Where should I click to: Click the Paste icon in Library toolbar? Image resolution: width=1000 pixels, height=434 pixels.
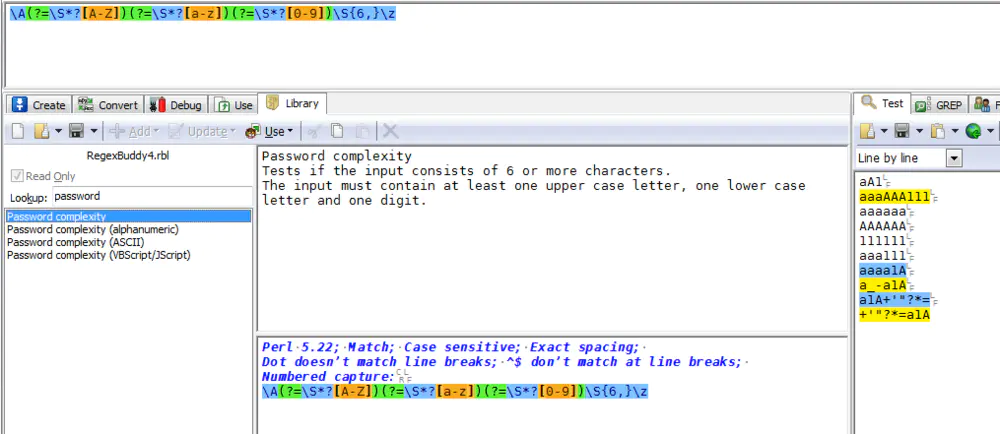[362, 131]
